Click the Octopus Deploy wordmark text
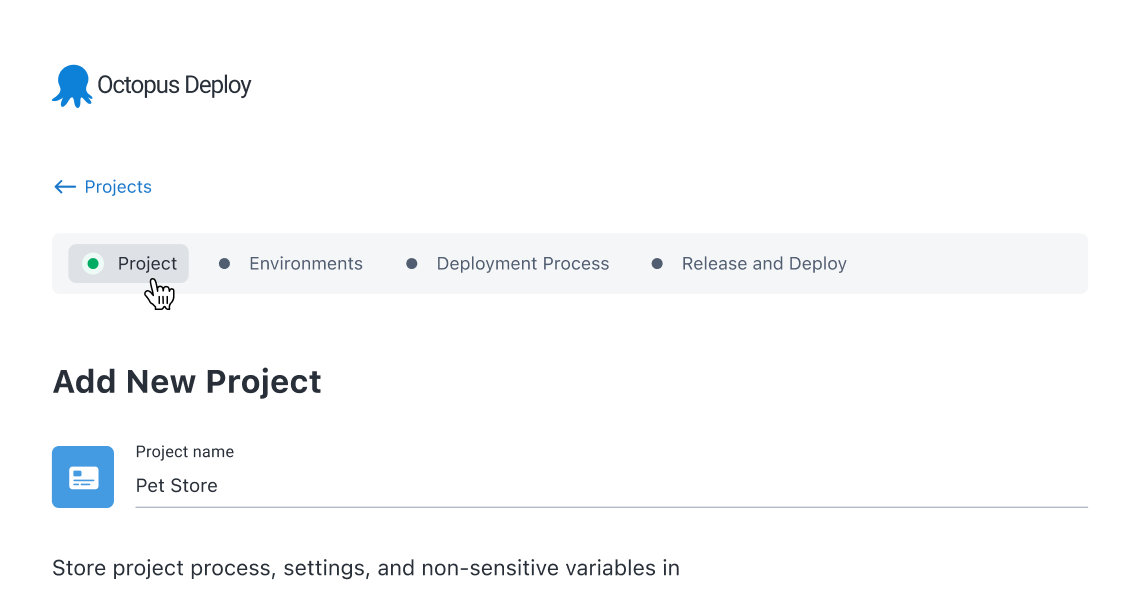1140x600 pixels. (x=174, y=86)
